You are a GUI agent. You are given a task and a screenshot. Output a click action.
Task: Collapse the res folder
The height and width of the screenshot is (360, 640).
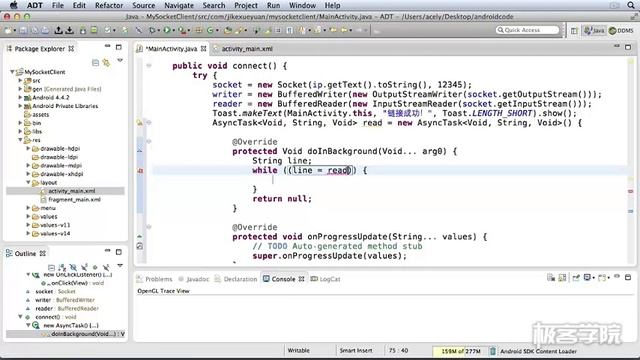[x=20, y=140]
